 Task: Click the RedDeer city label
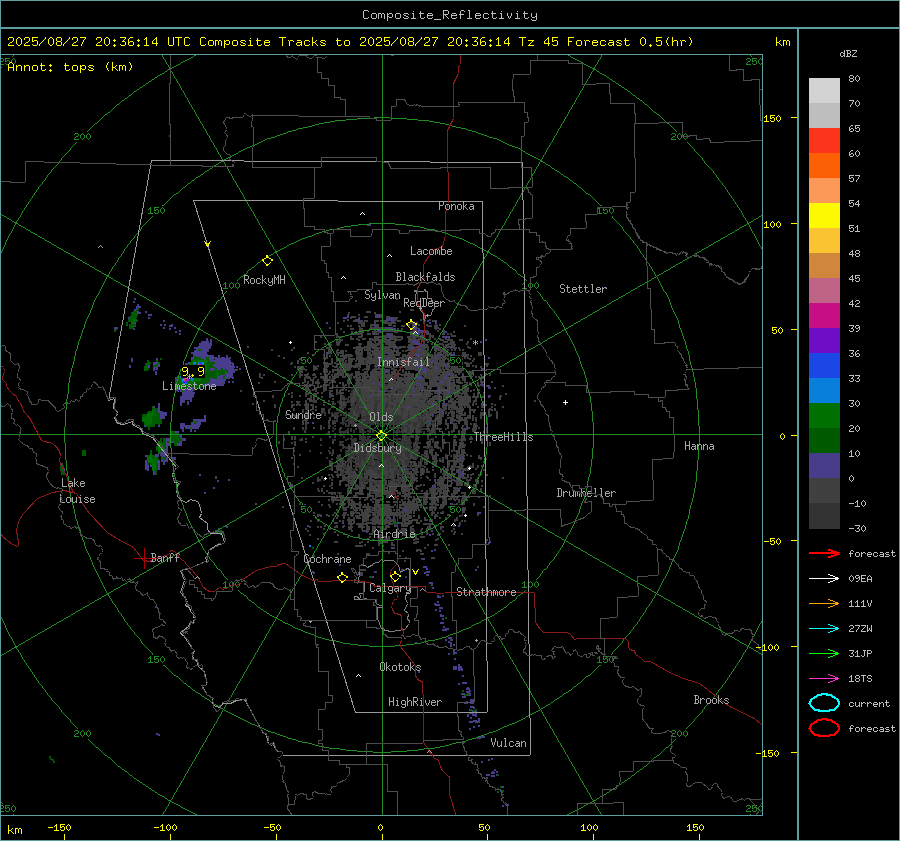point(424,303)
